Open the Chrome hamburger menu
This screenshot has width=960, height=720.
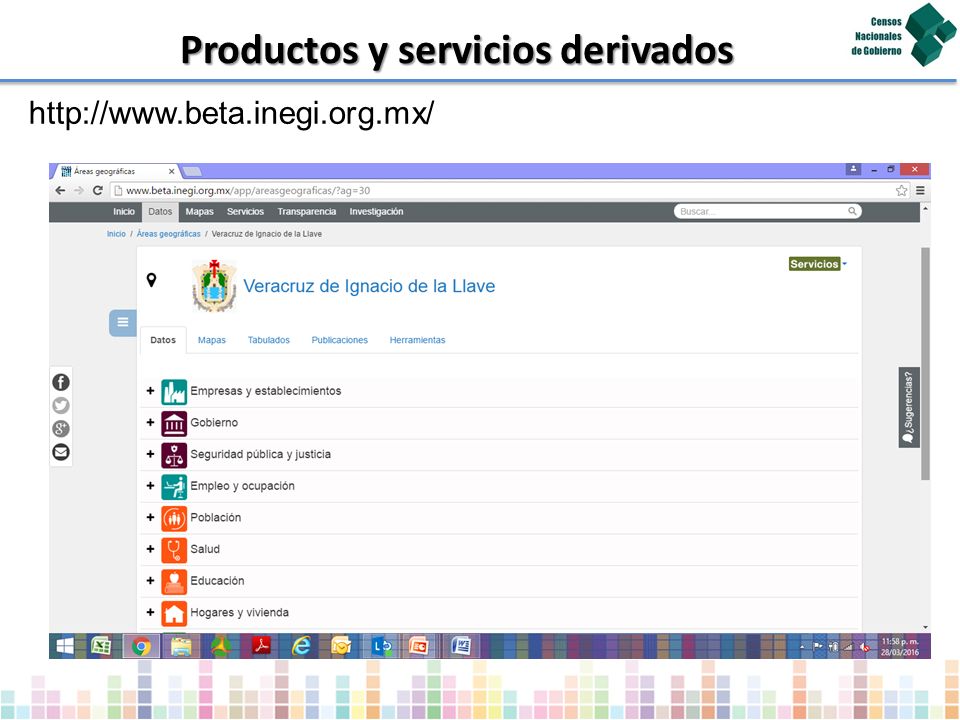920,190
